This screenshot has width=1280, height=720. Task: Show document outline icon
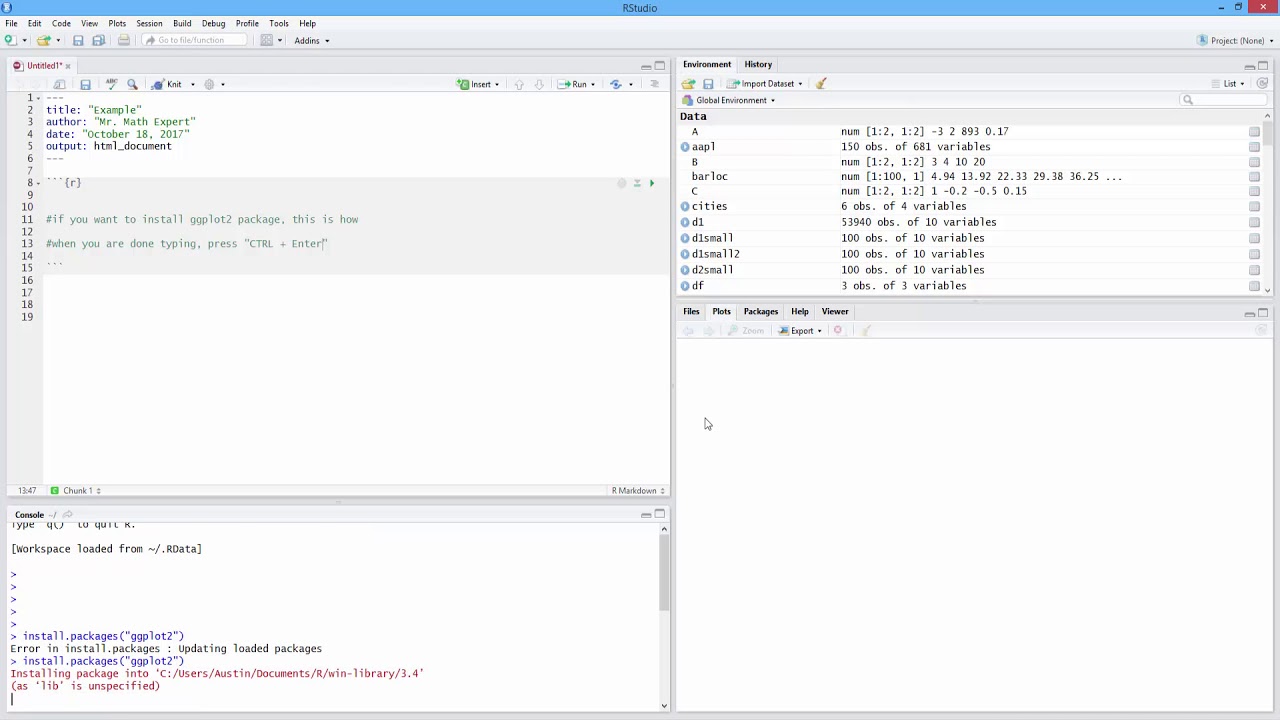click(654, 84)
